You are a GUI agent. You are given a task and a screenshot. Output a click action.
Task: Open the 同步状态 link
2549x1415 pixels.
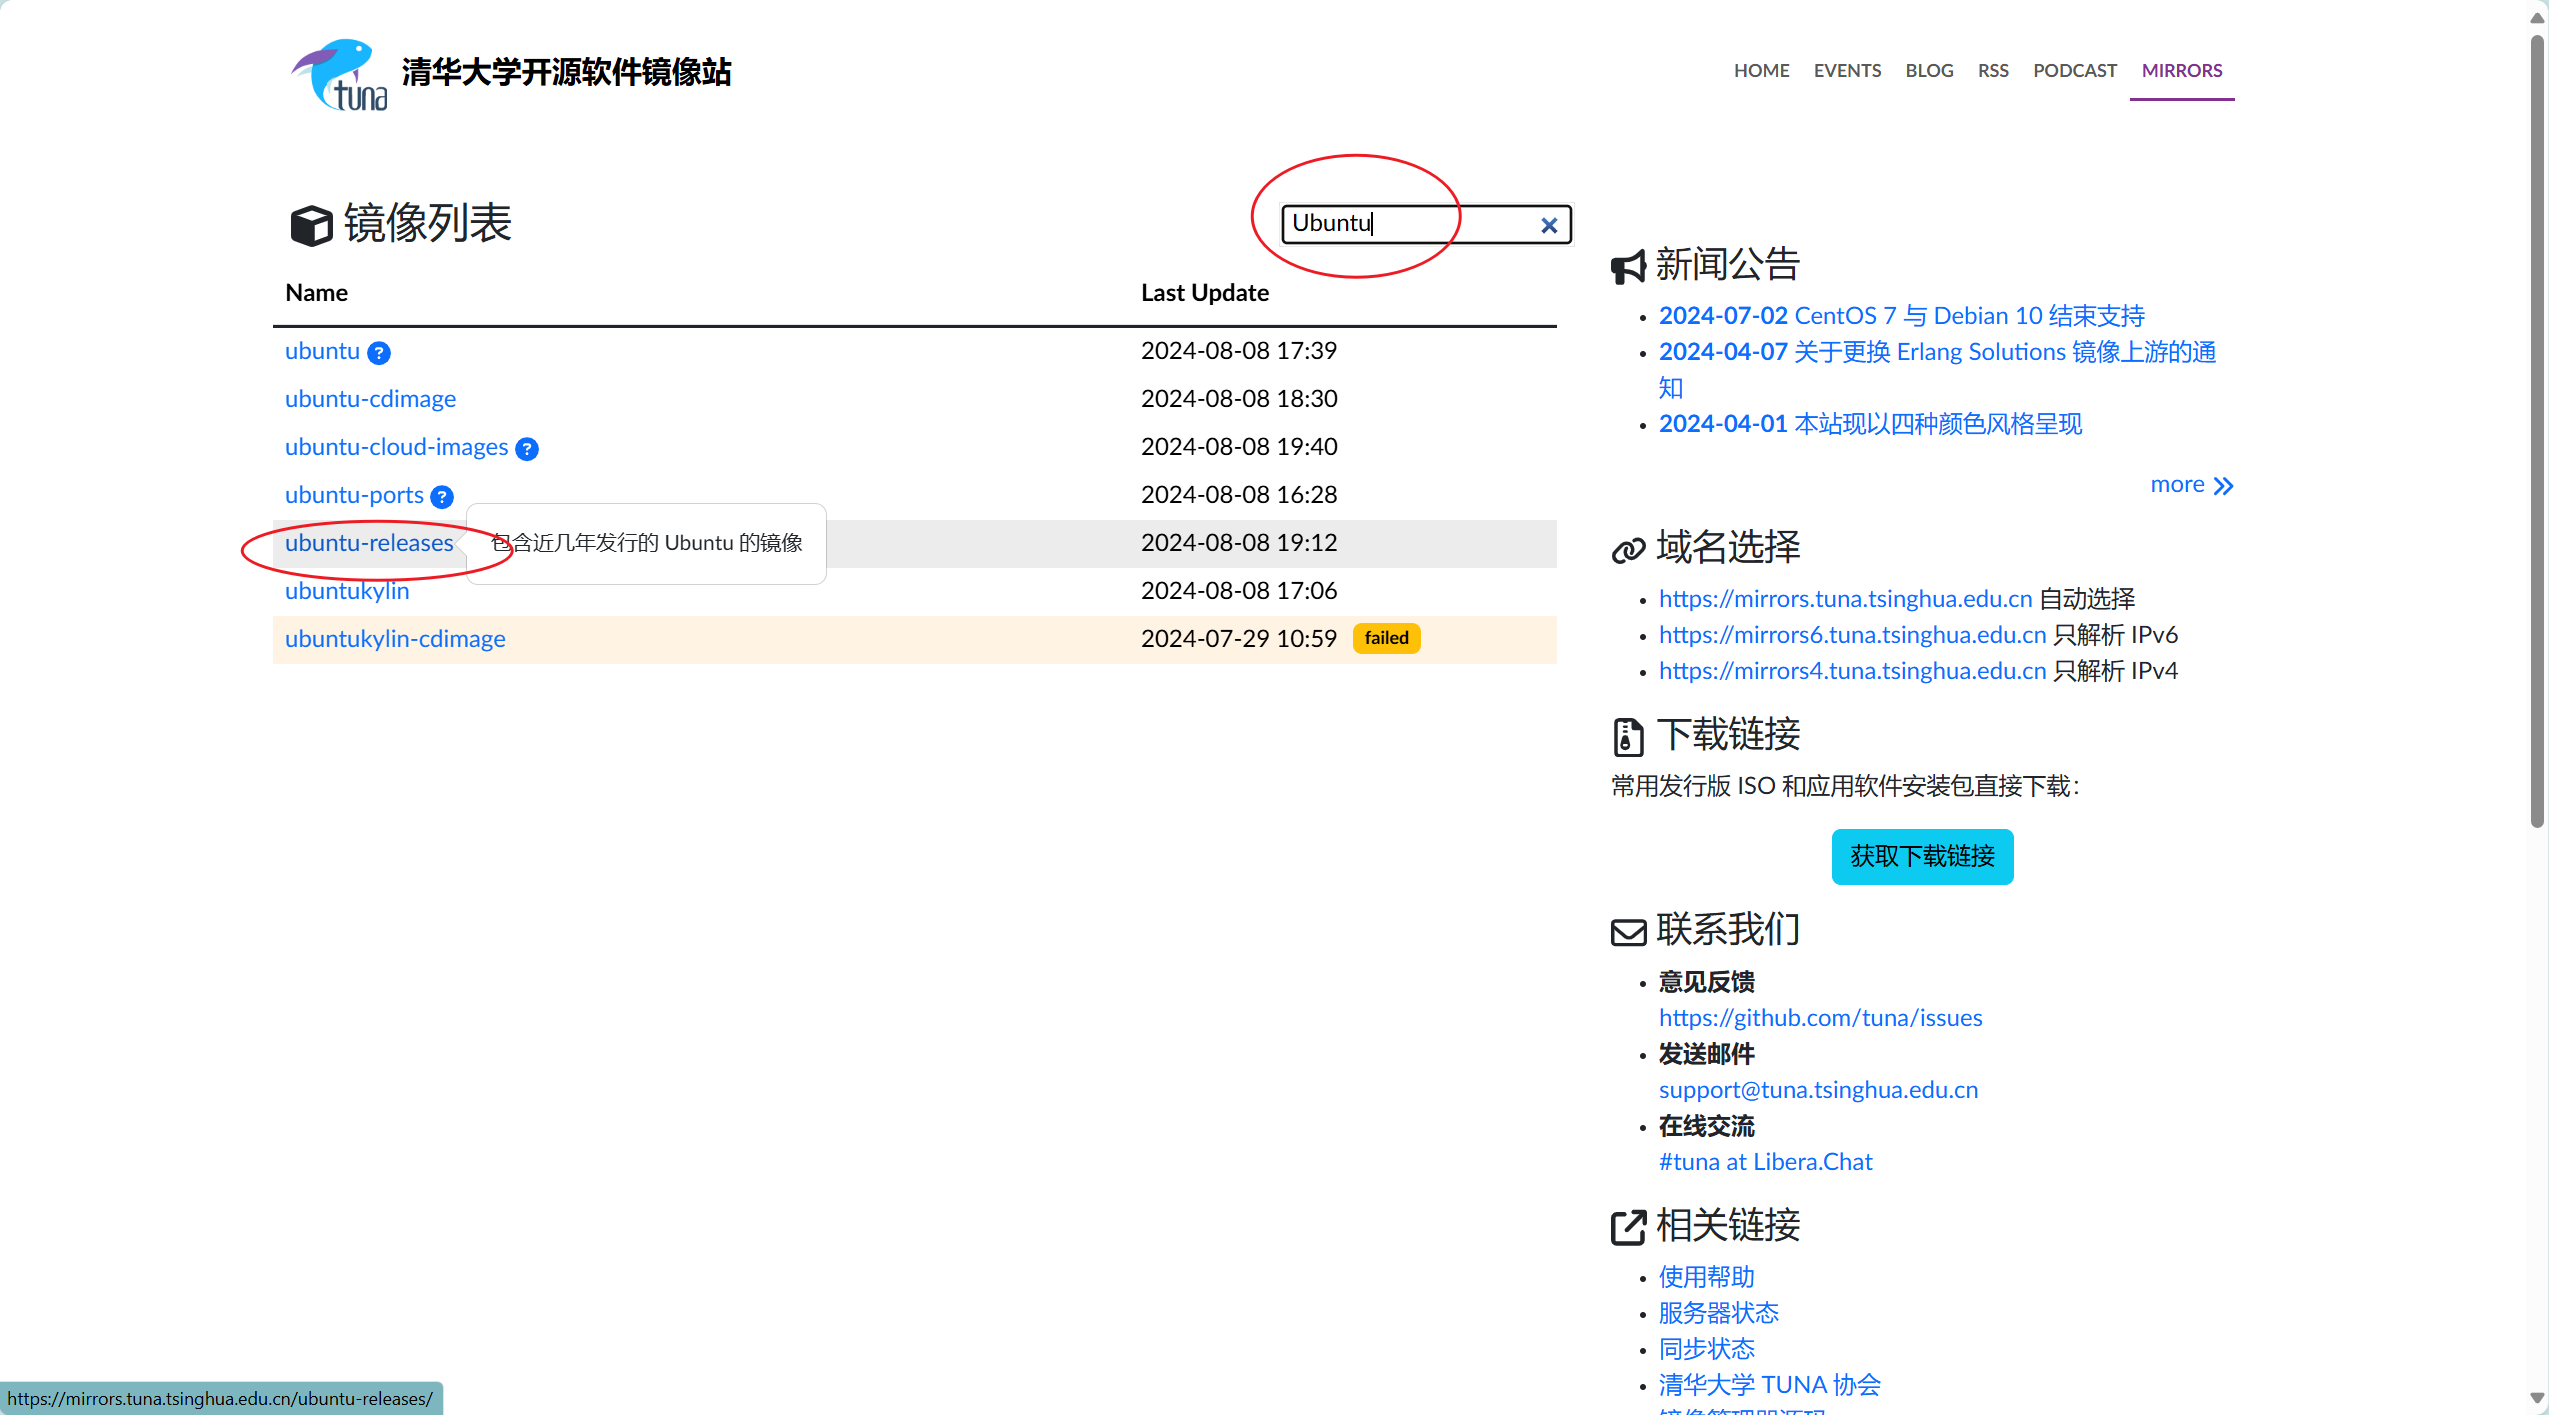tap(1706, 1349)
